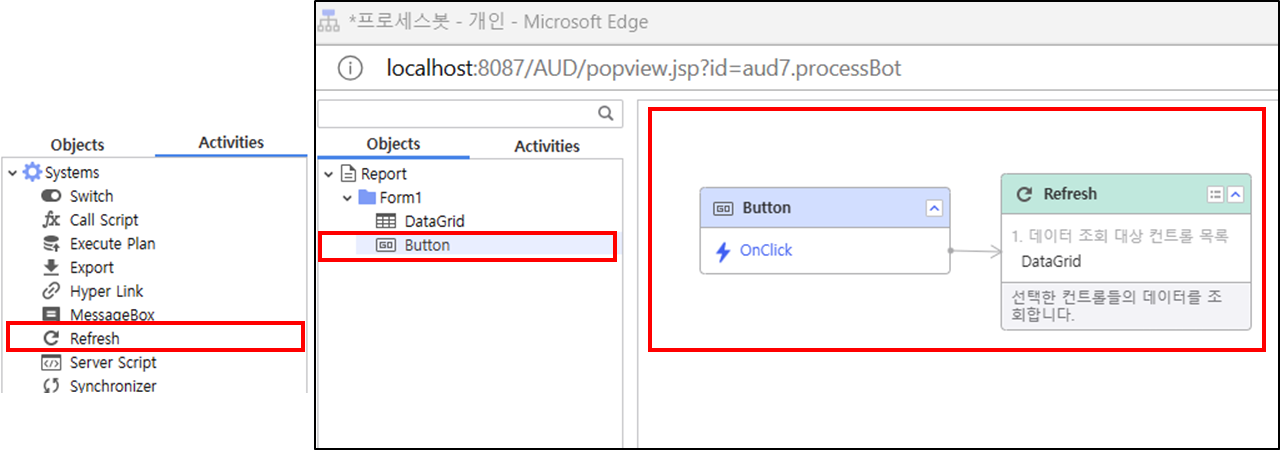Viewport: 1280px width, 450px height.
Task: Click the OnClick event link
Action: (x=765, y=251)
